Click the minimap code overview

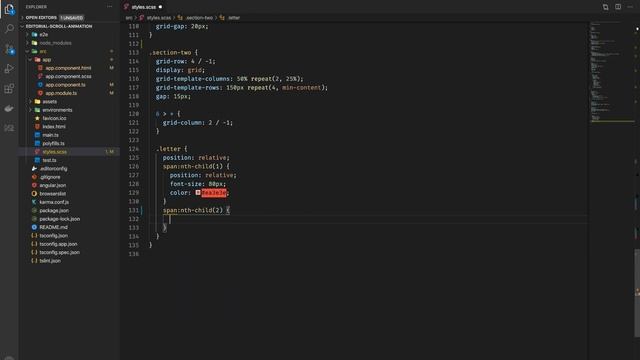pos(610,73)
